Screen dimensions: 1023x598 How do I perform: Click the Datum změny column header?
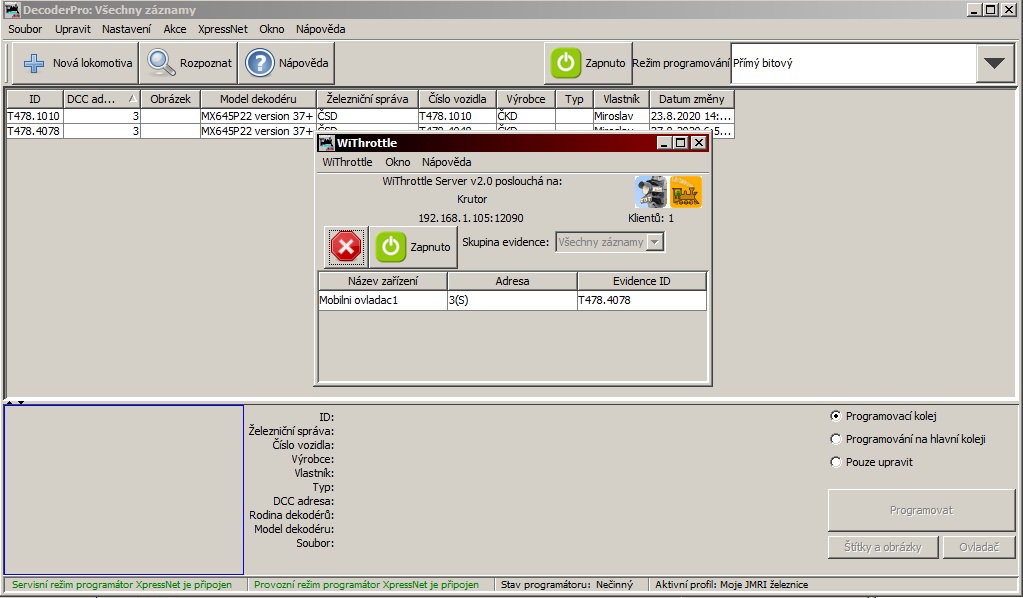pyautogui.click(x=692, y=99)
